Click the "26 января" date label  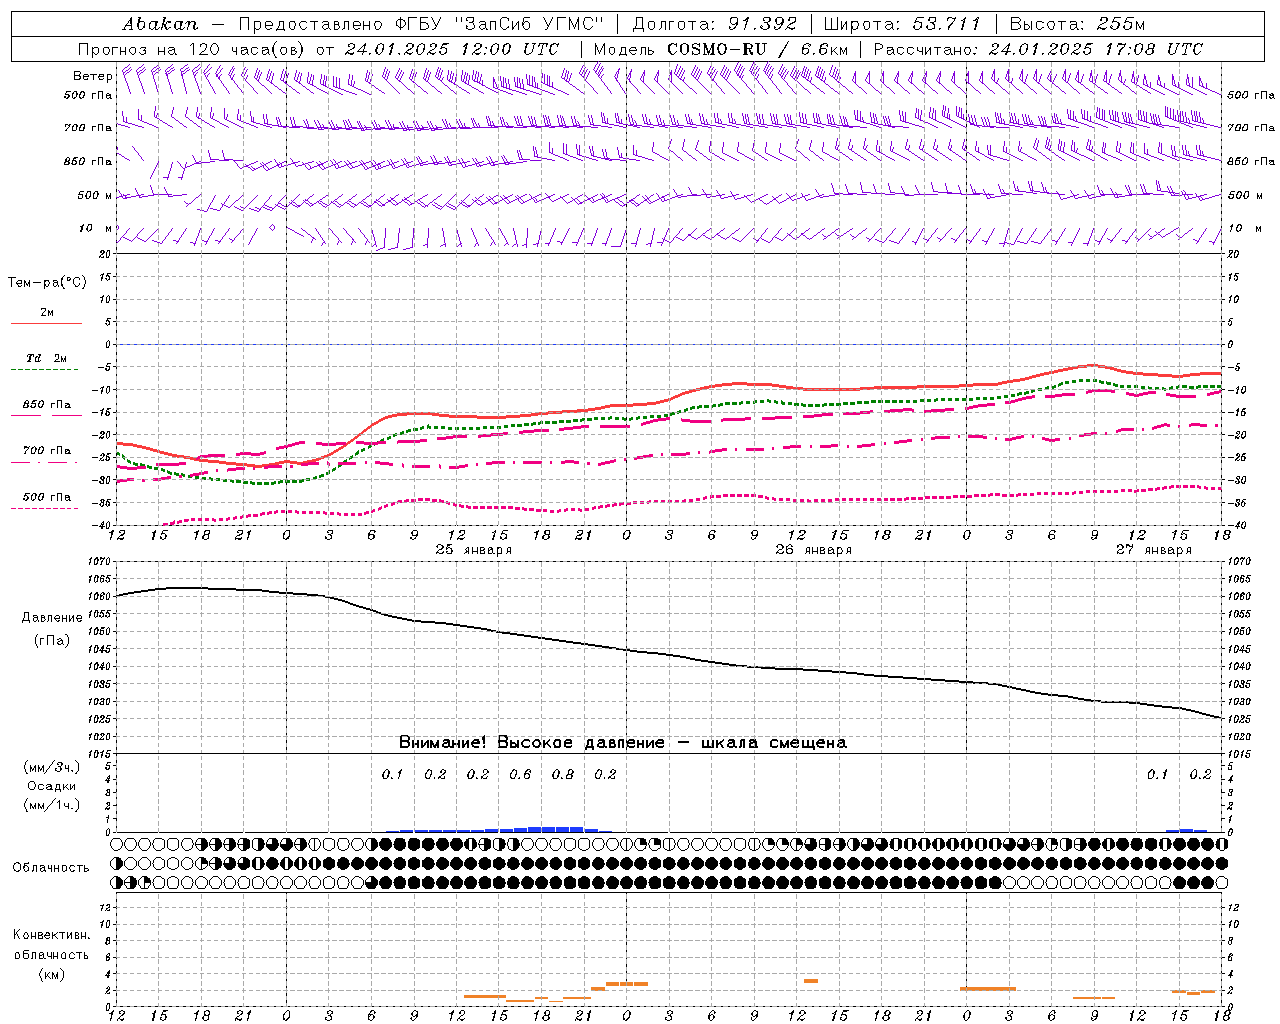point(814,550)
